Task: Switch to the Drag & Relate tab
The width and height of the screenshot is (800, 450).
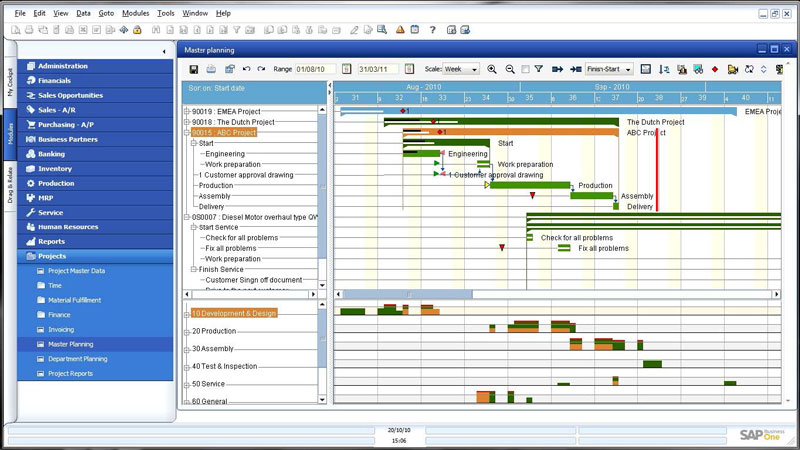Action: point(10,185)
